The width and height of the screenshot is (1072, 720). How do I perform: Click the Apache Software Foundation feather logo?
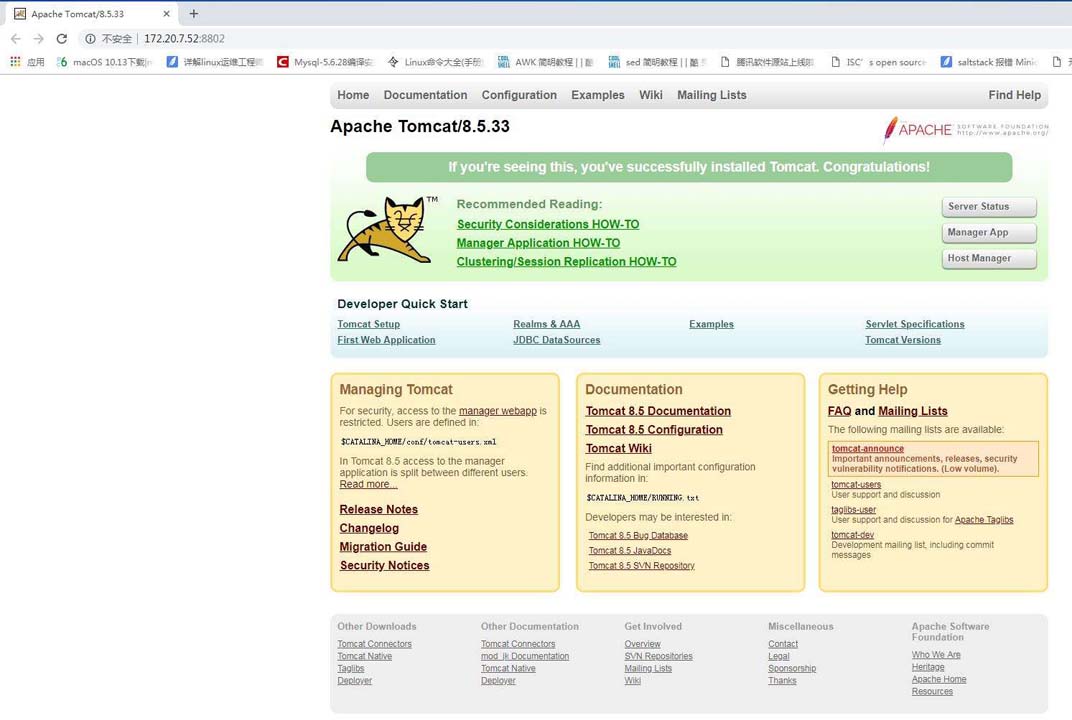[965, 129]
